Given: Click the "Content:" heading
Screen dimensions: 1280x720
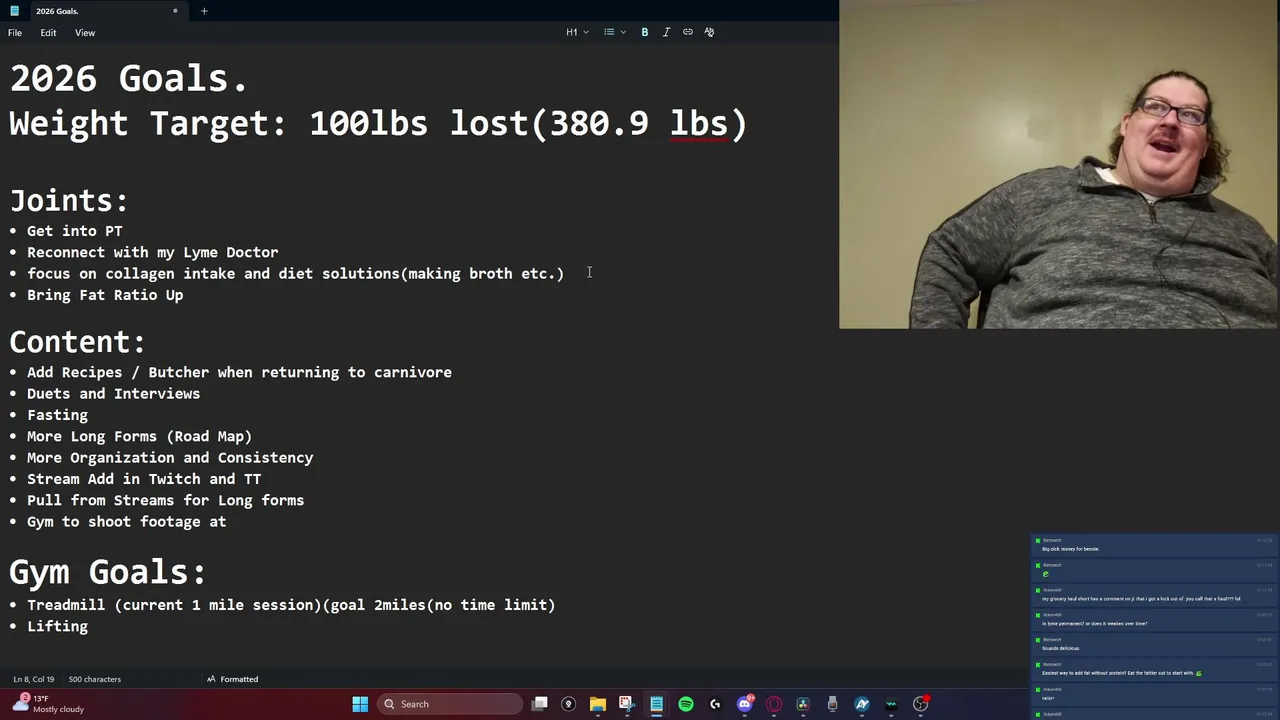Looking at the screenshot, I should click(x=77, y=342).
